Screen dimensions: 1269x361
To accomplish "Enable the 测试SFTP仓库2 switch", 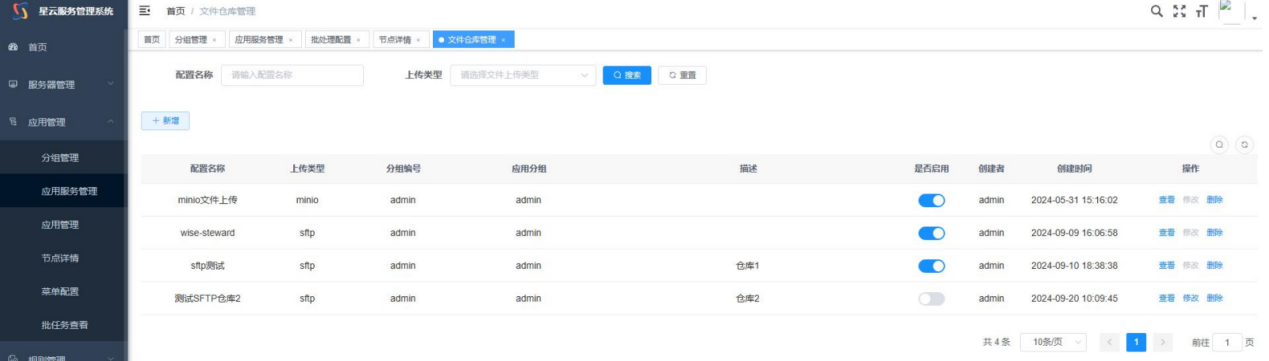I will pos(931,298).
